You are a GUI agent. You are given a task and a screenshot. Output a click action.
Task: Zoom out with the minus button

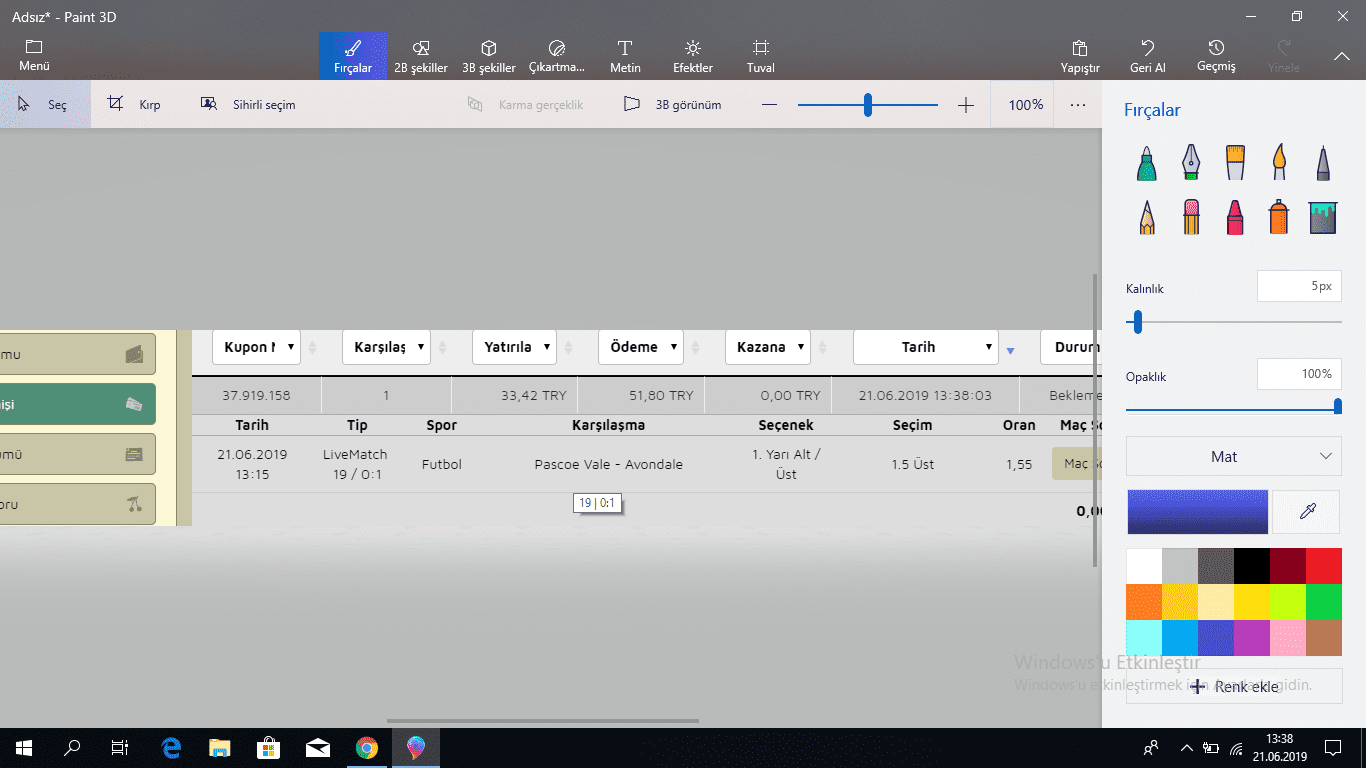click(x=769, y=105)
